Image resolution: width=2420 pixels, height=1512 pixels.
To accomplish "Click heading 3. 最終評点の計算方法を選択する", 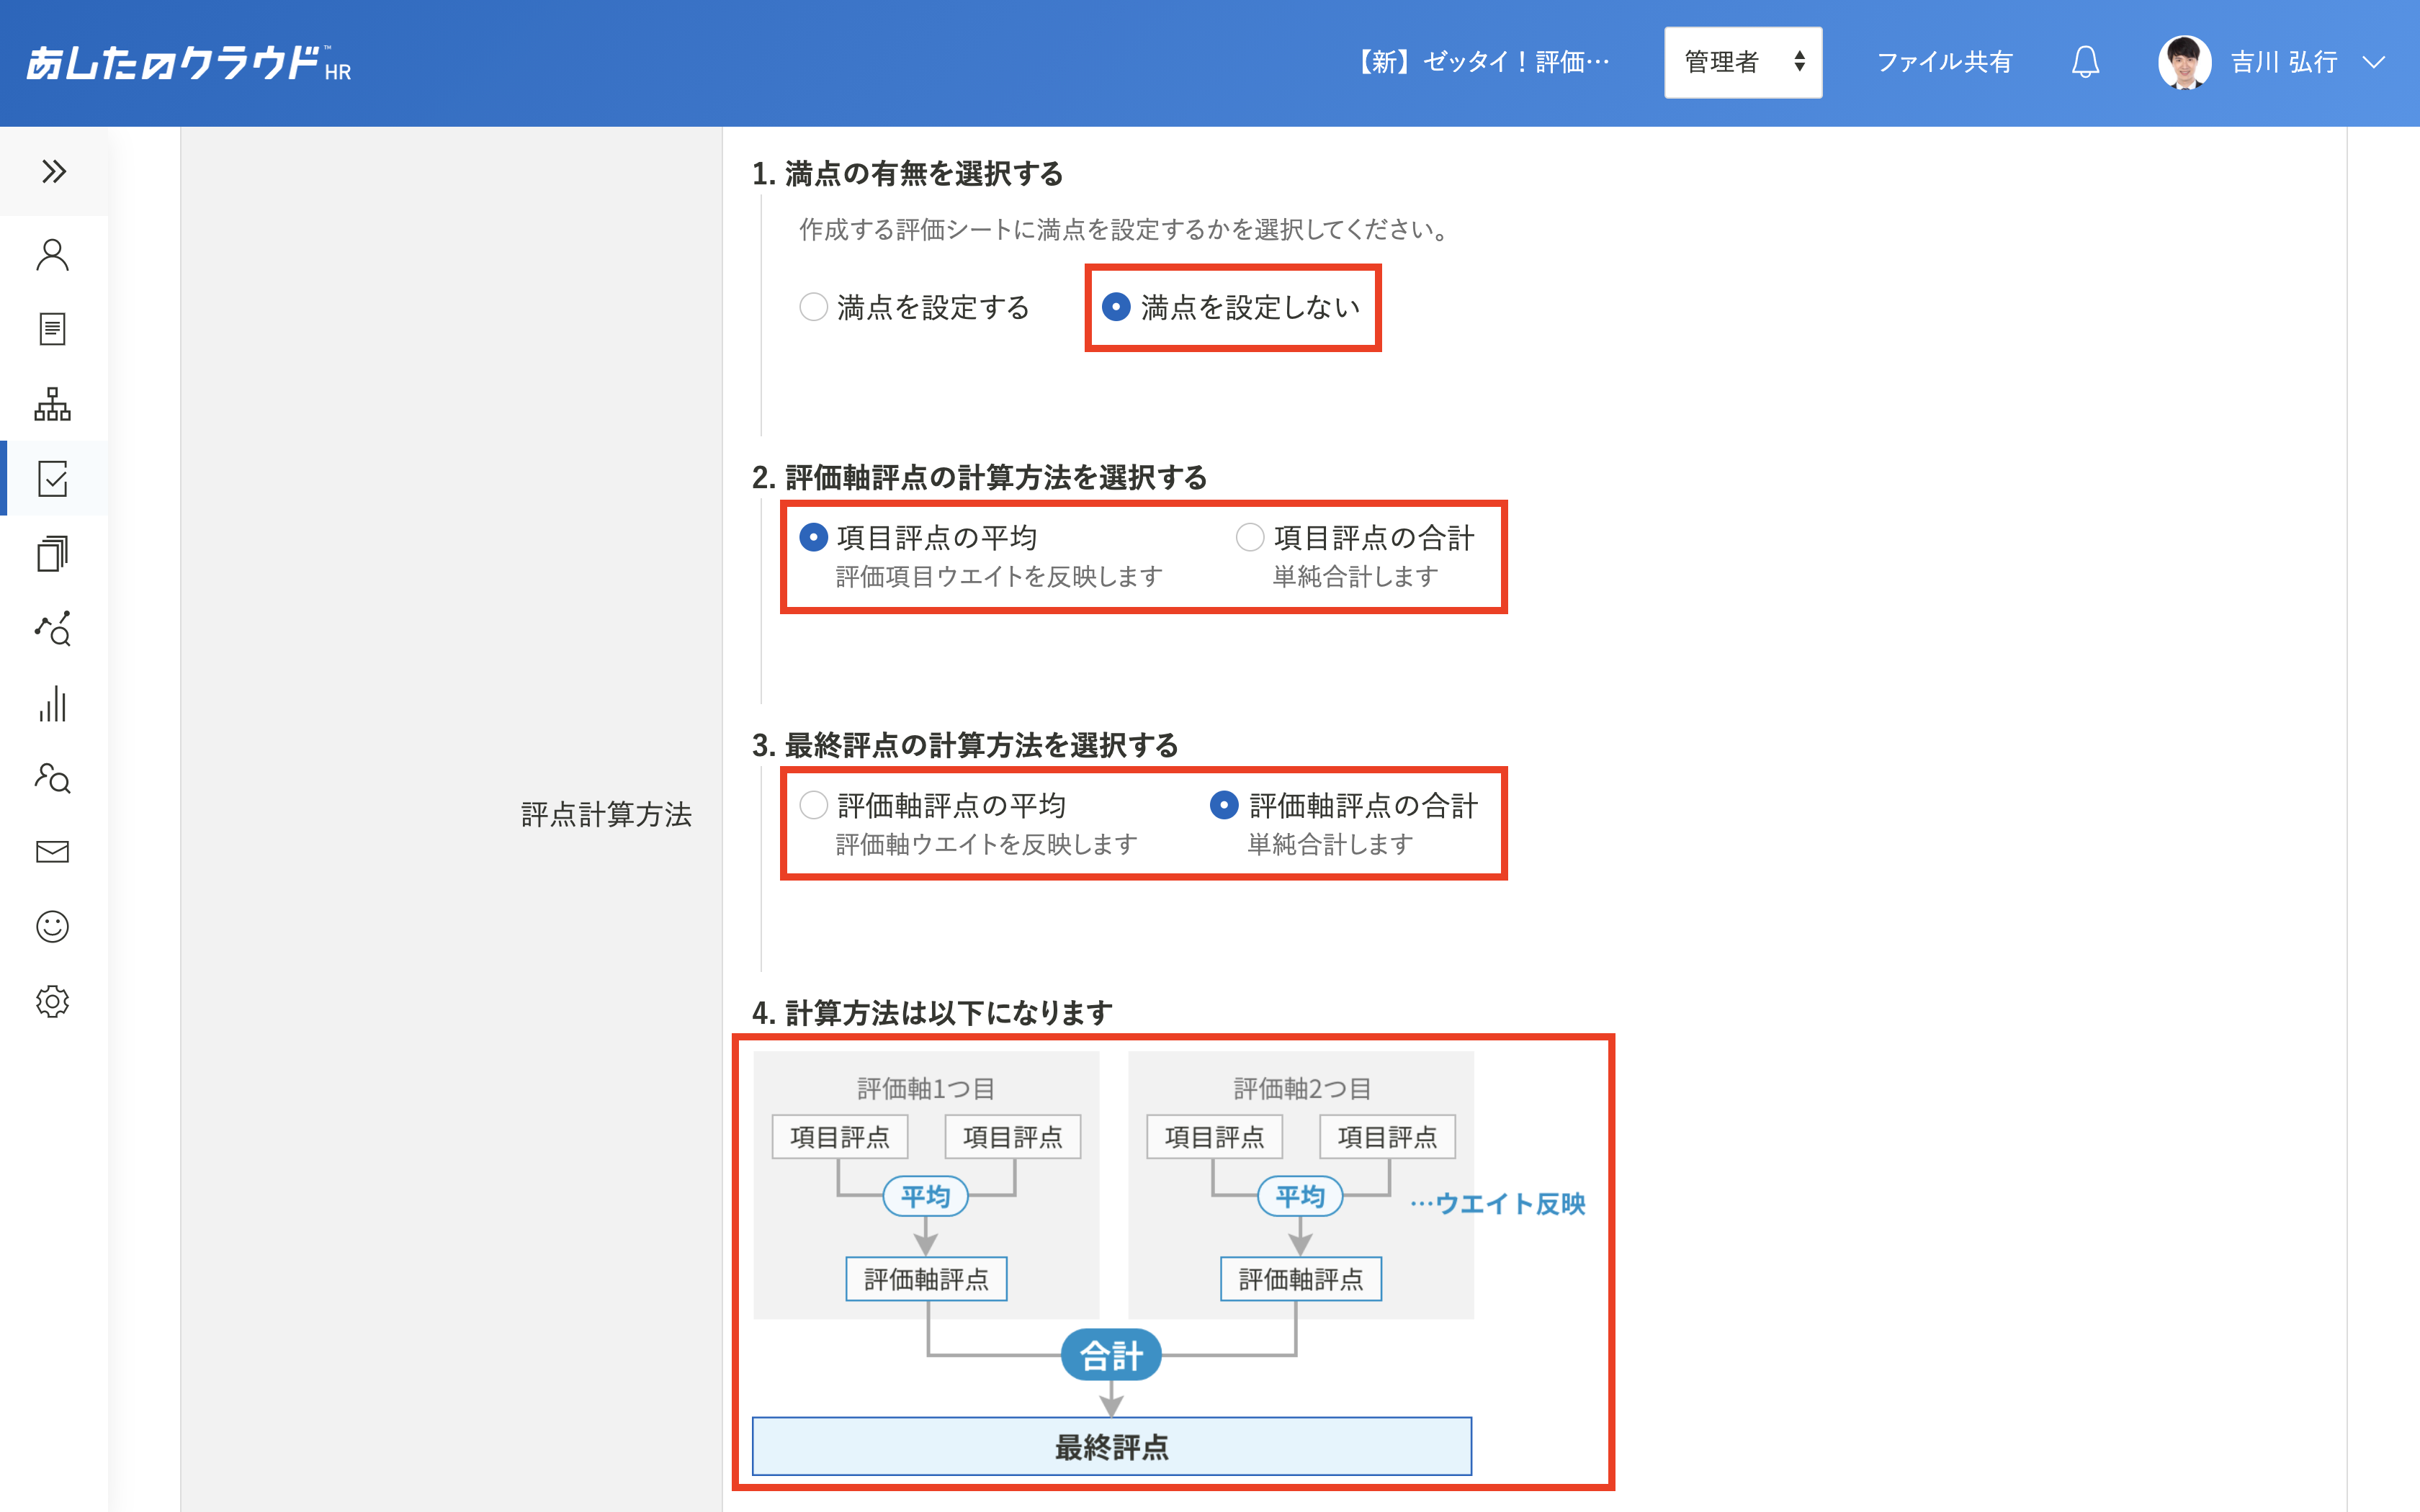I will point(965,745).
